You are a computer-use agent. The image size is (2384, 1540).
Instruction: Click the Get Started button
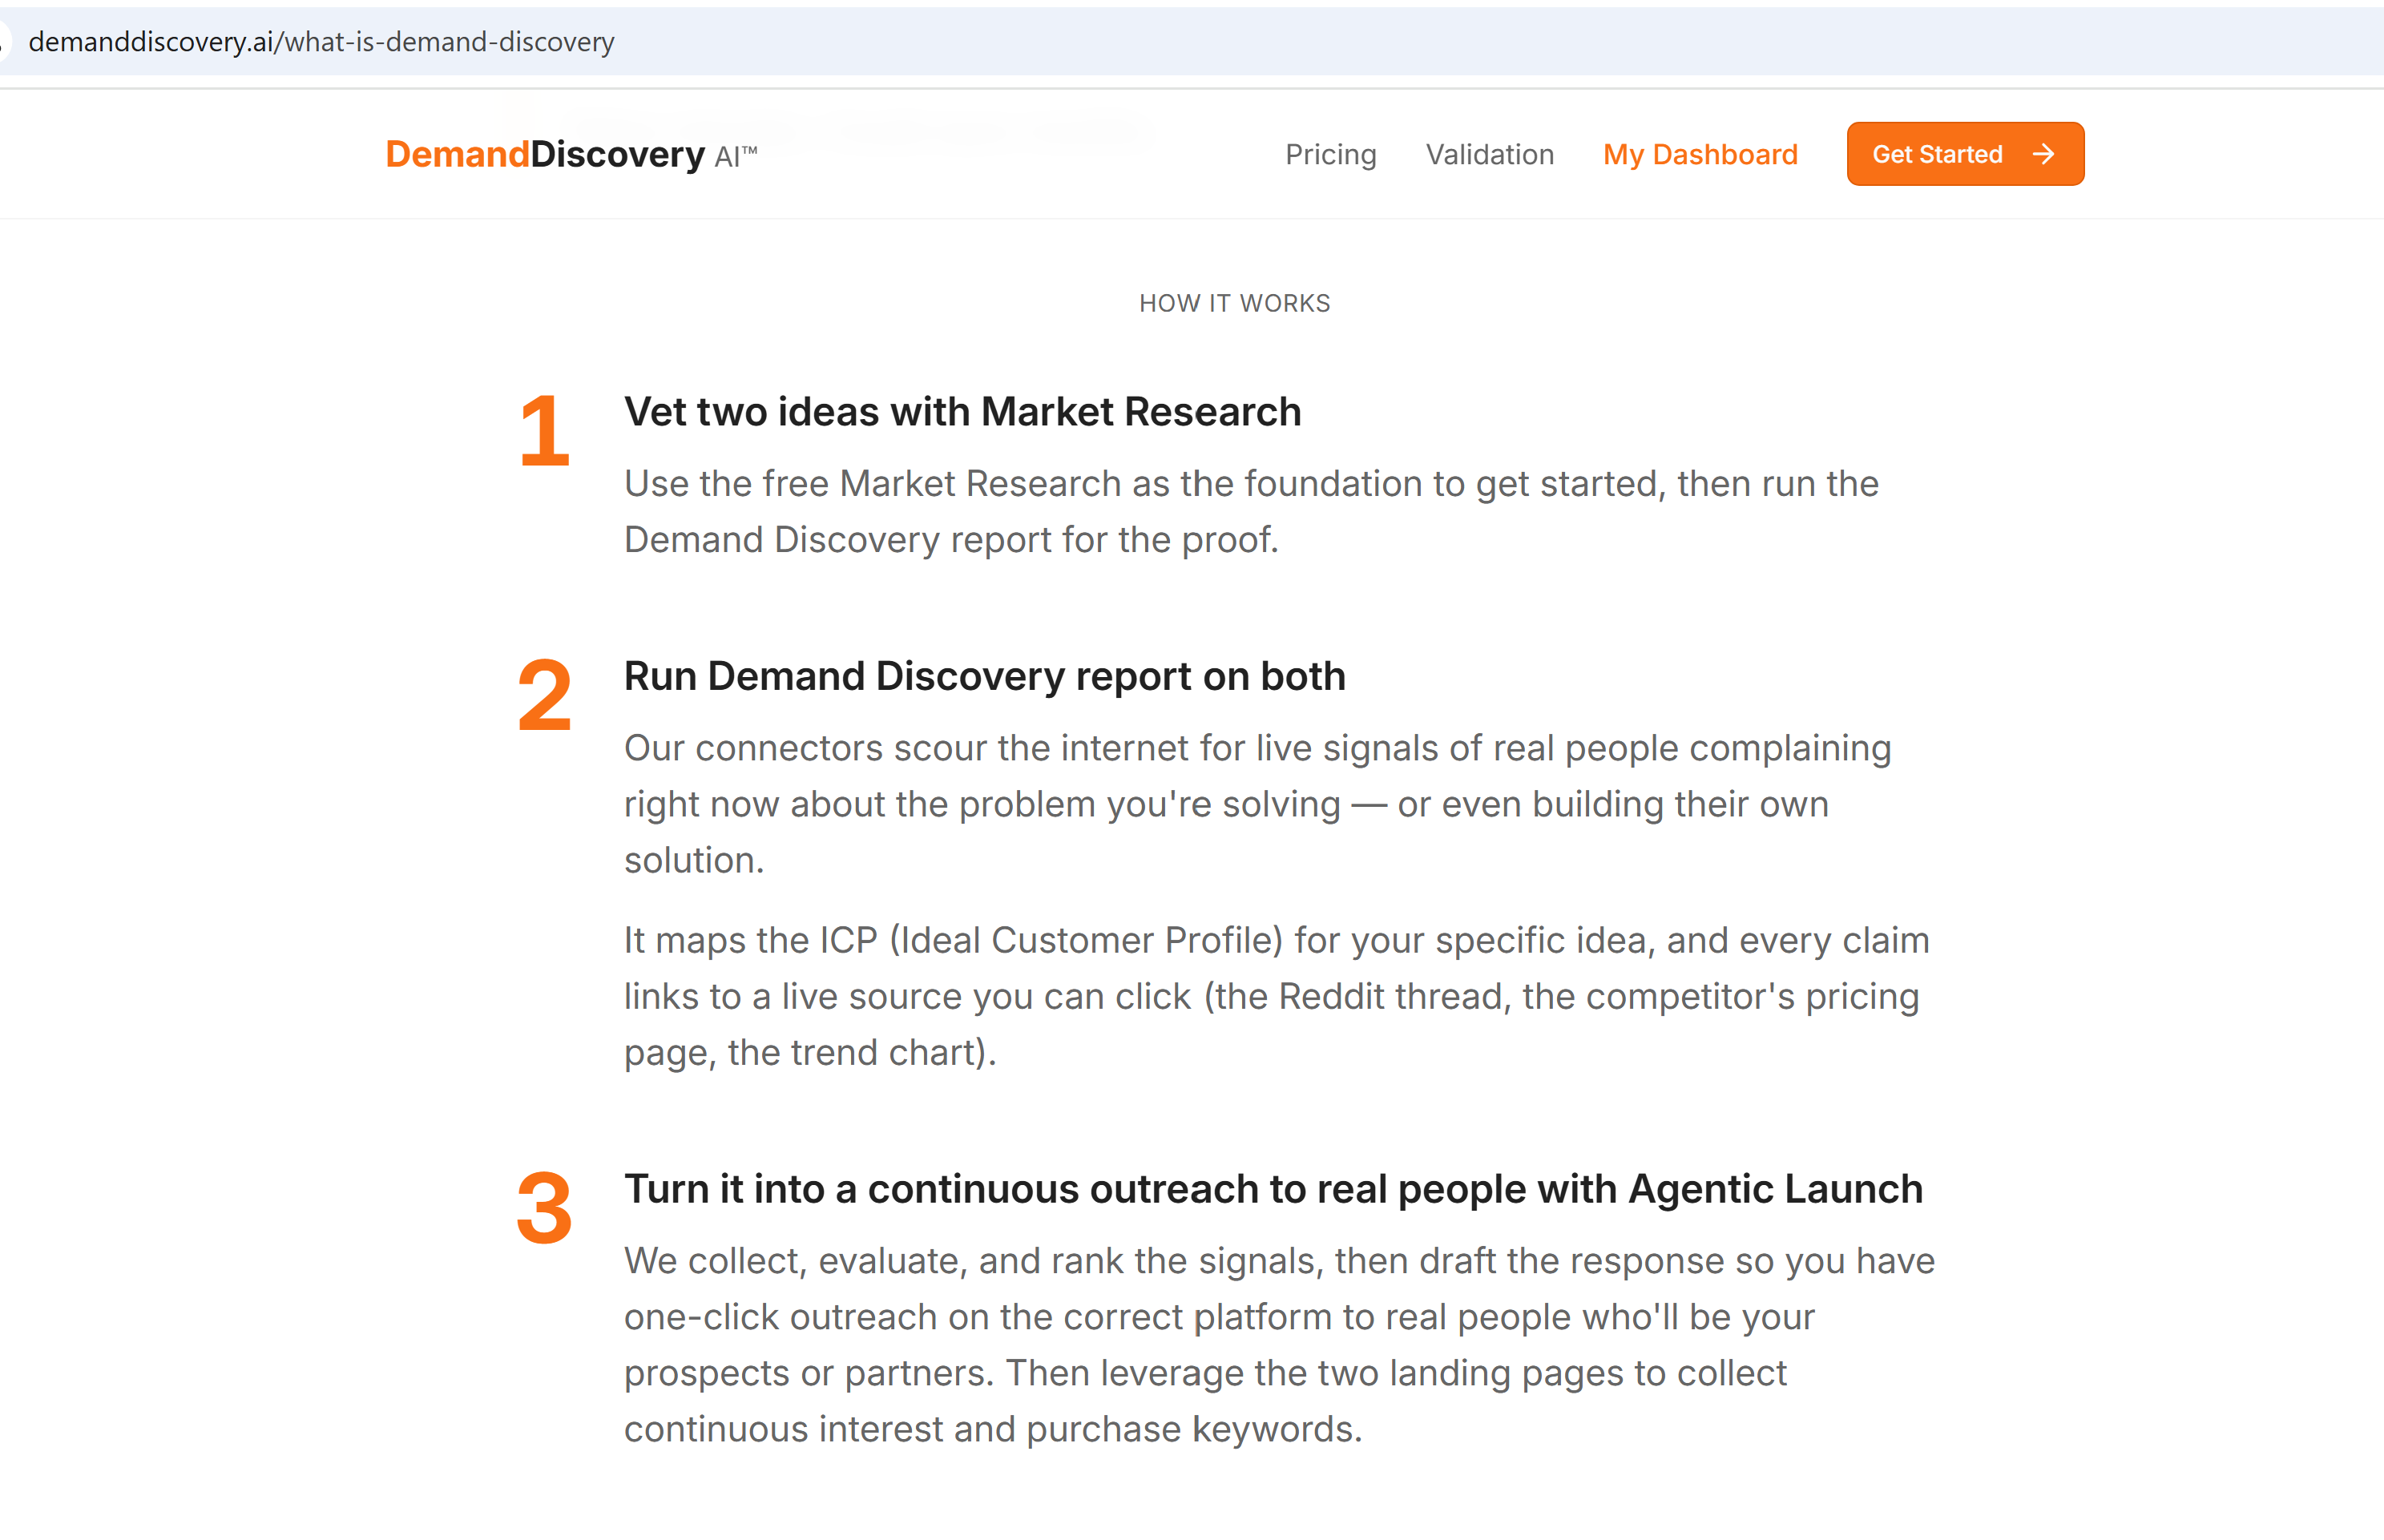1965,154
